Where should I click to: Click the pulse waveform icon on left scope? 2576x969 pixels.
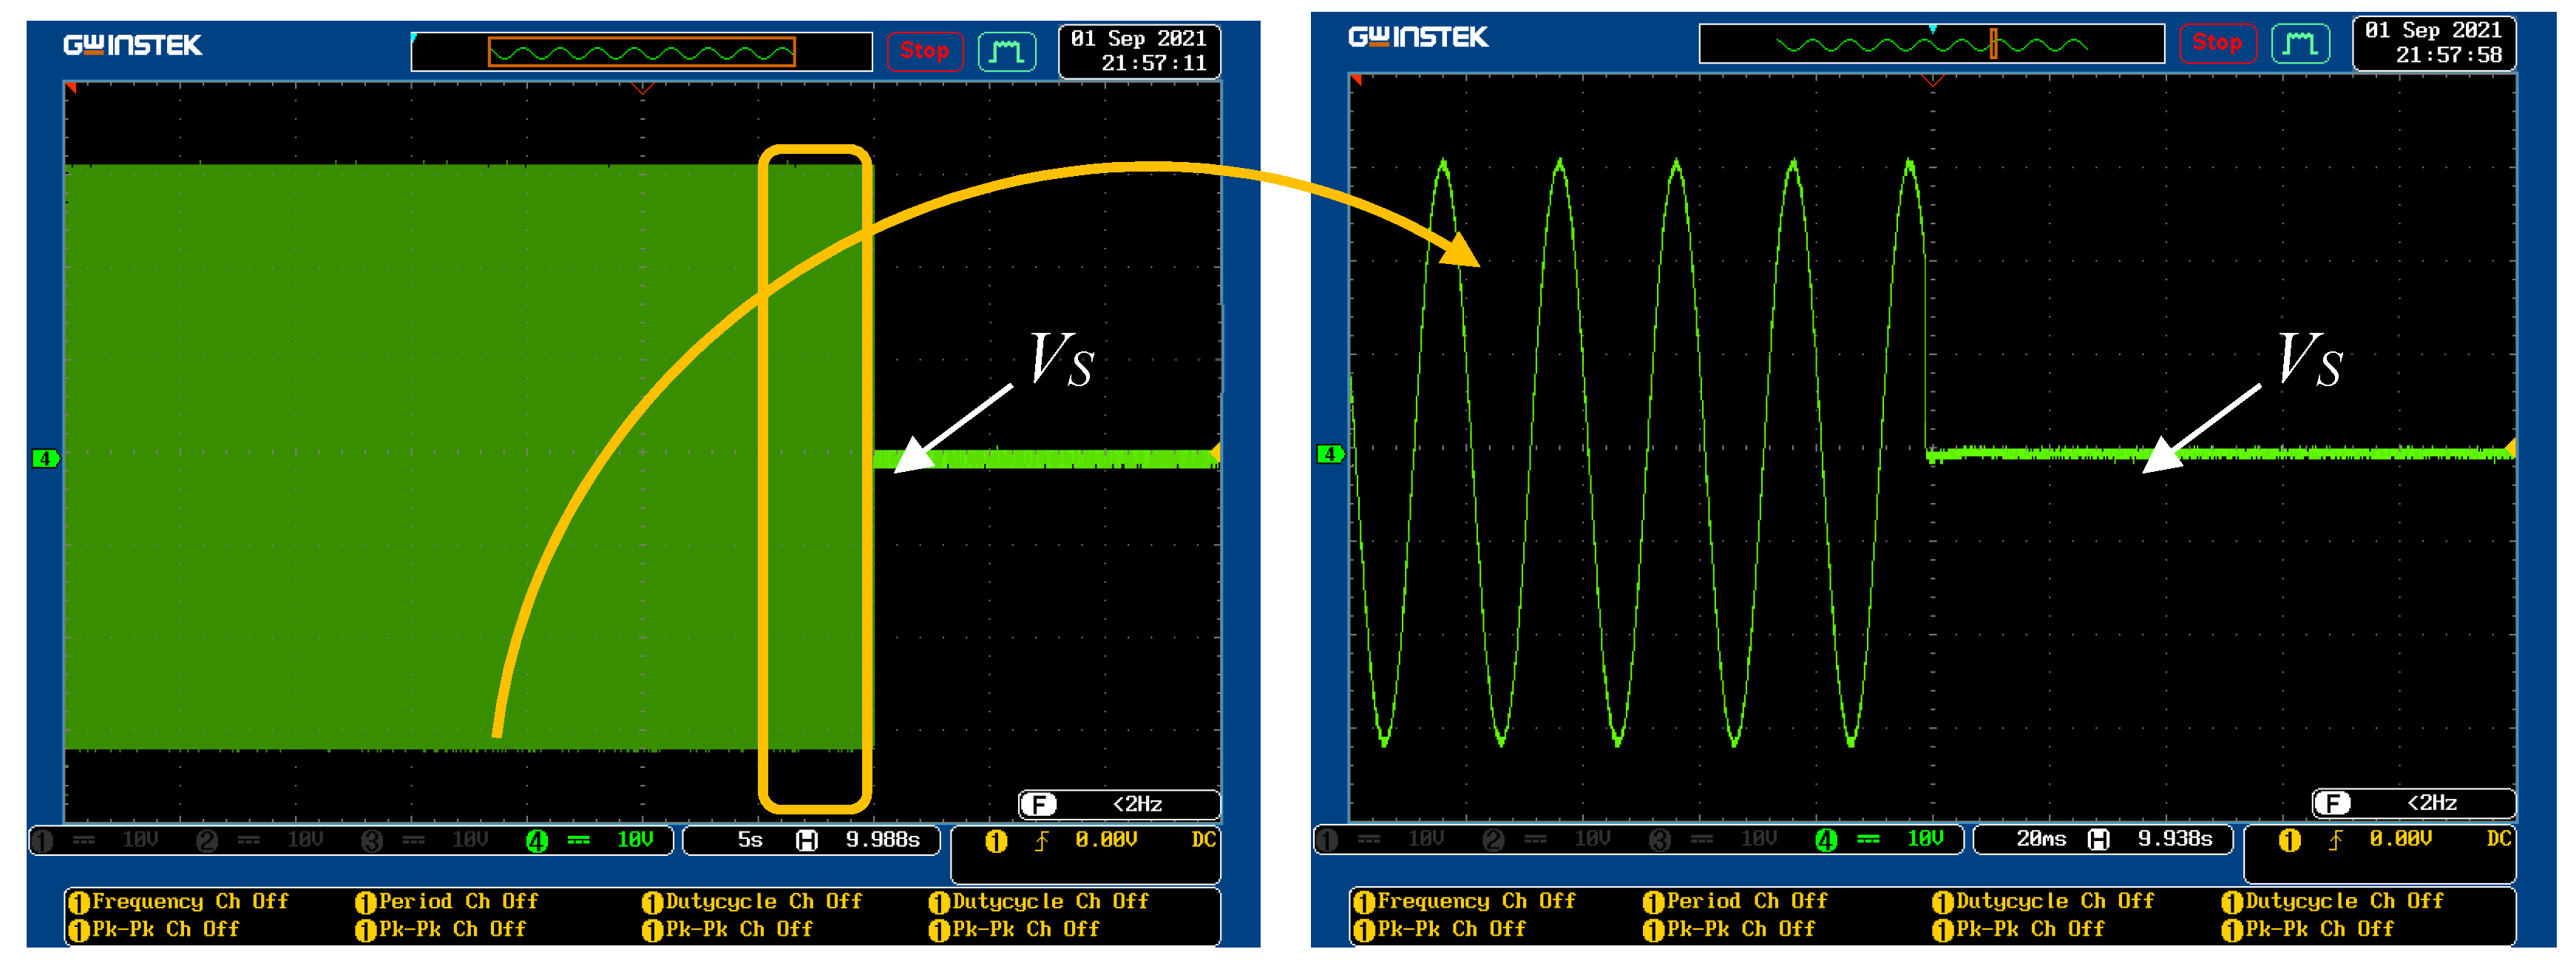(x=1007, y=51)
